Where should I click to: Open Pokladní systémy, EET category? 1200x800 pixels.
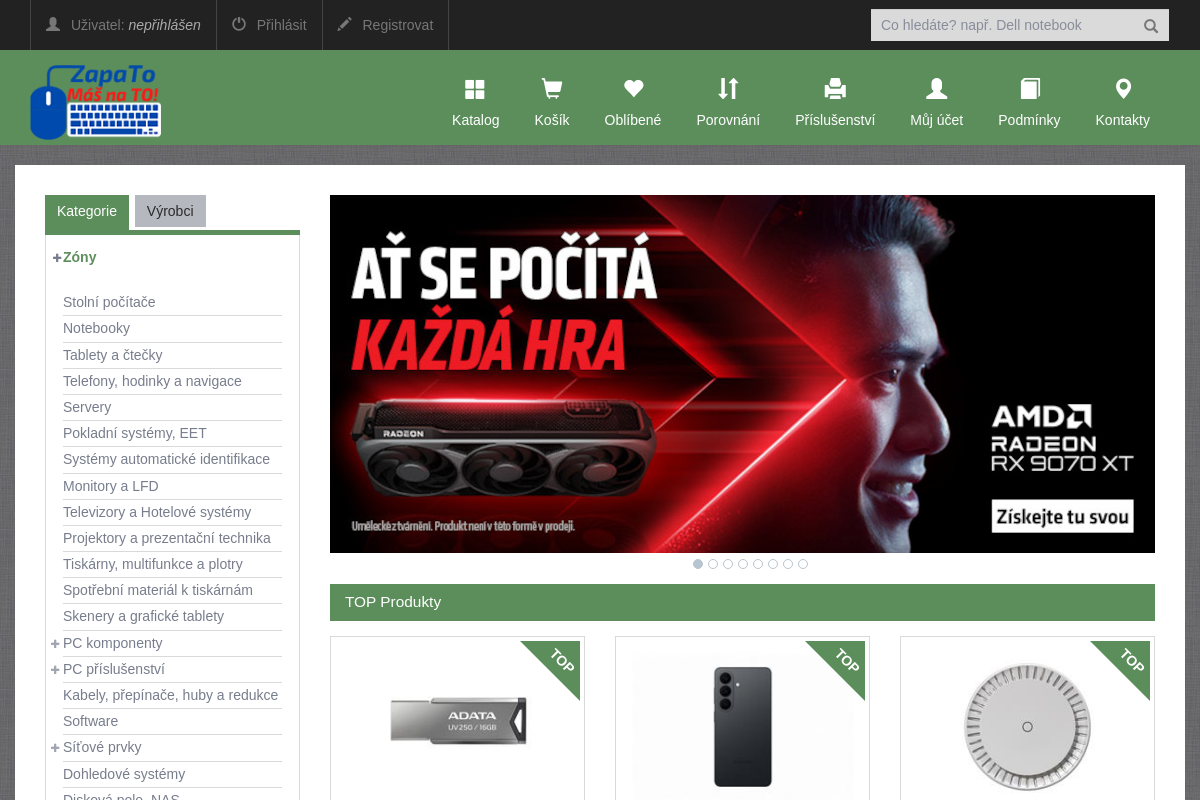135,433
